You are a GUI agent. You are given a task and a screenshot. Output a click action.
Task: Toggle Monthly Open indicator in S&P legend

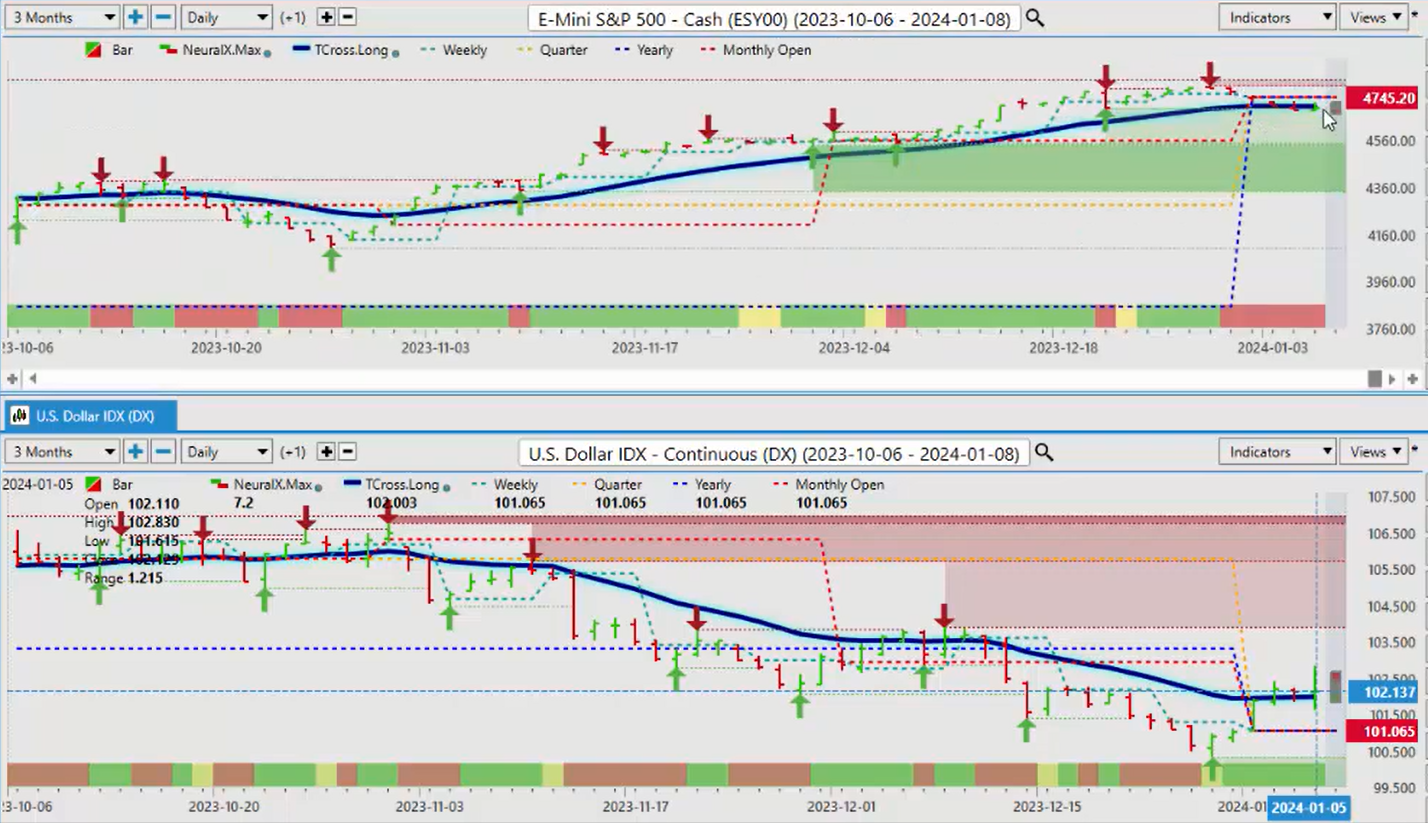(x=756, y=50)
